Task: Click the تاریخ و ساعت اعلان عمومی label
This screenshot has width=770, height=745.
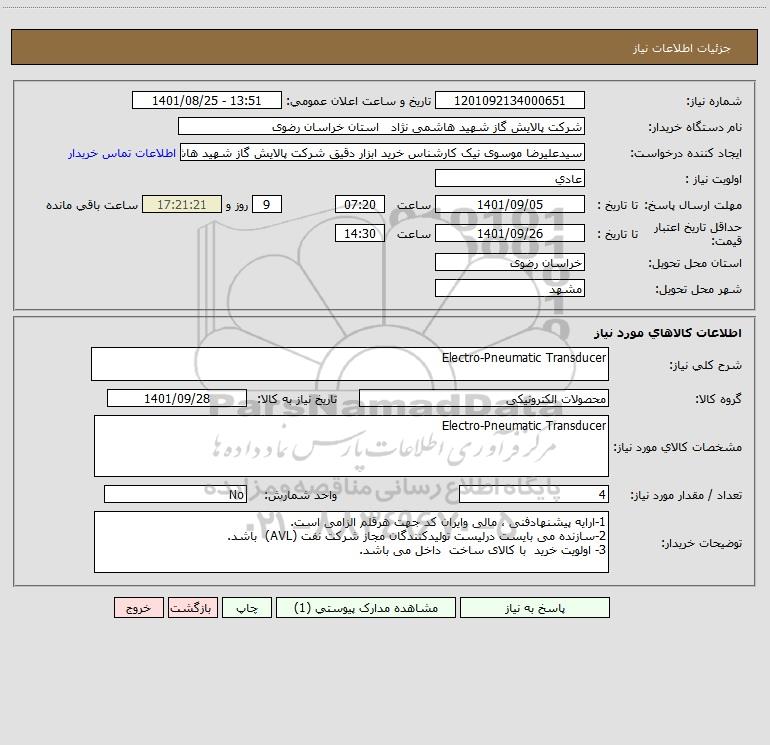Action: [359, 101]
